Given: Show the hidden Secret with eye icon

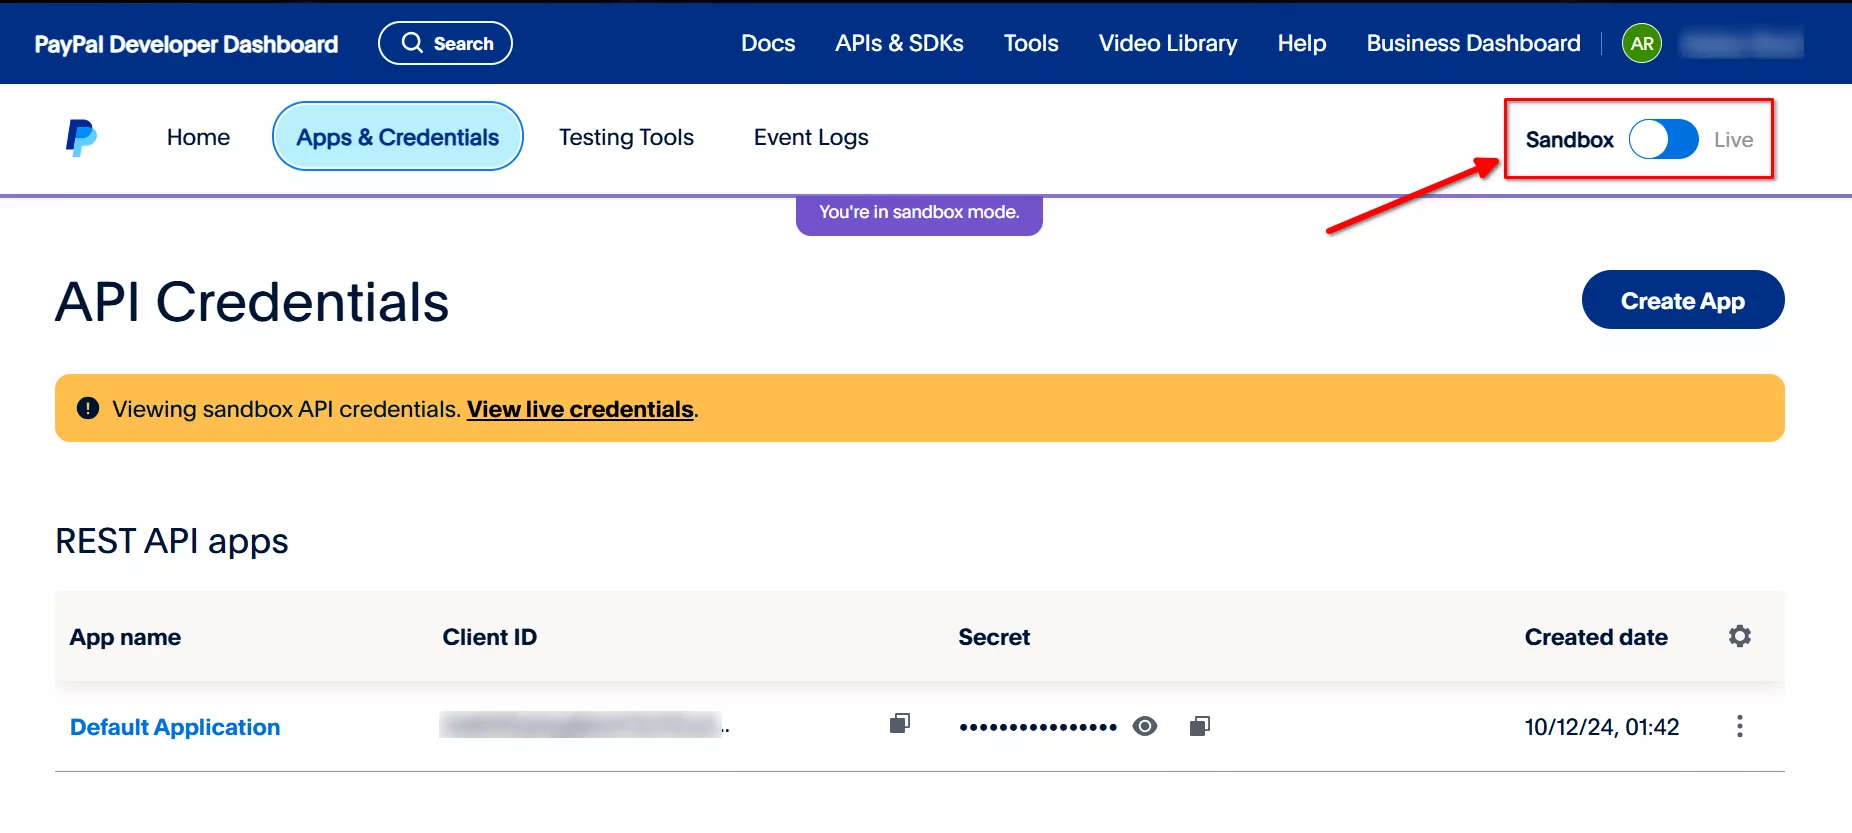Looking at the screenshot, I should click(1145, 726).
